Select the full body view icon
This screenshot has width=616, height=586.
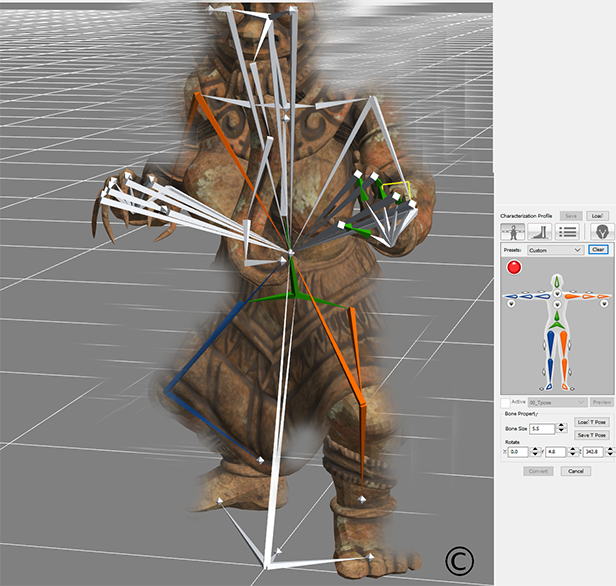(x=511, y=231)
